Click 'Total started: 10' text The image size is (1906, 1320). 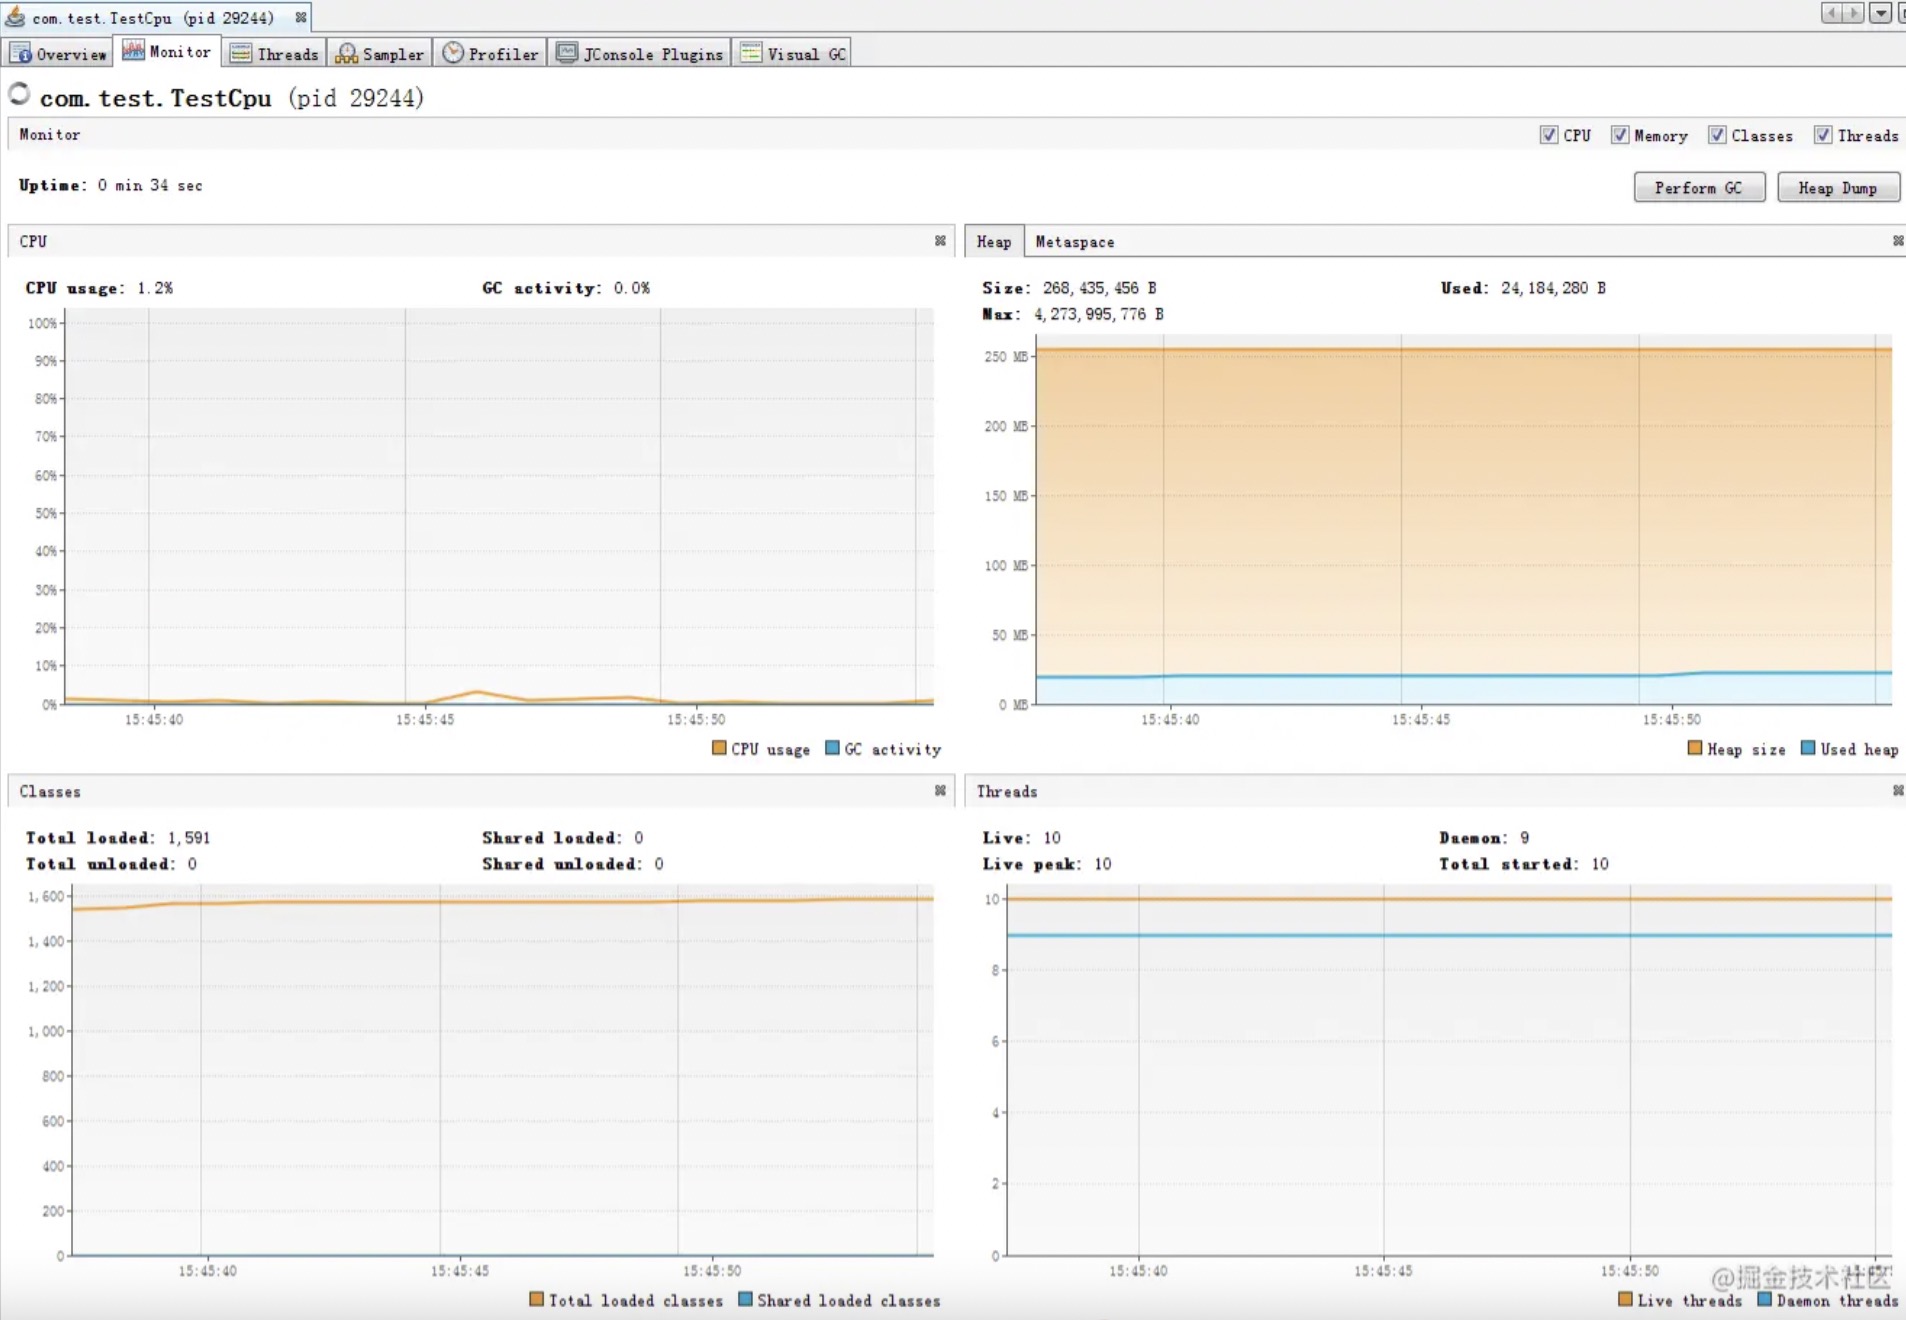pos(1524,864)
